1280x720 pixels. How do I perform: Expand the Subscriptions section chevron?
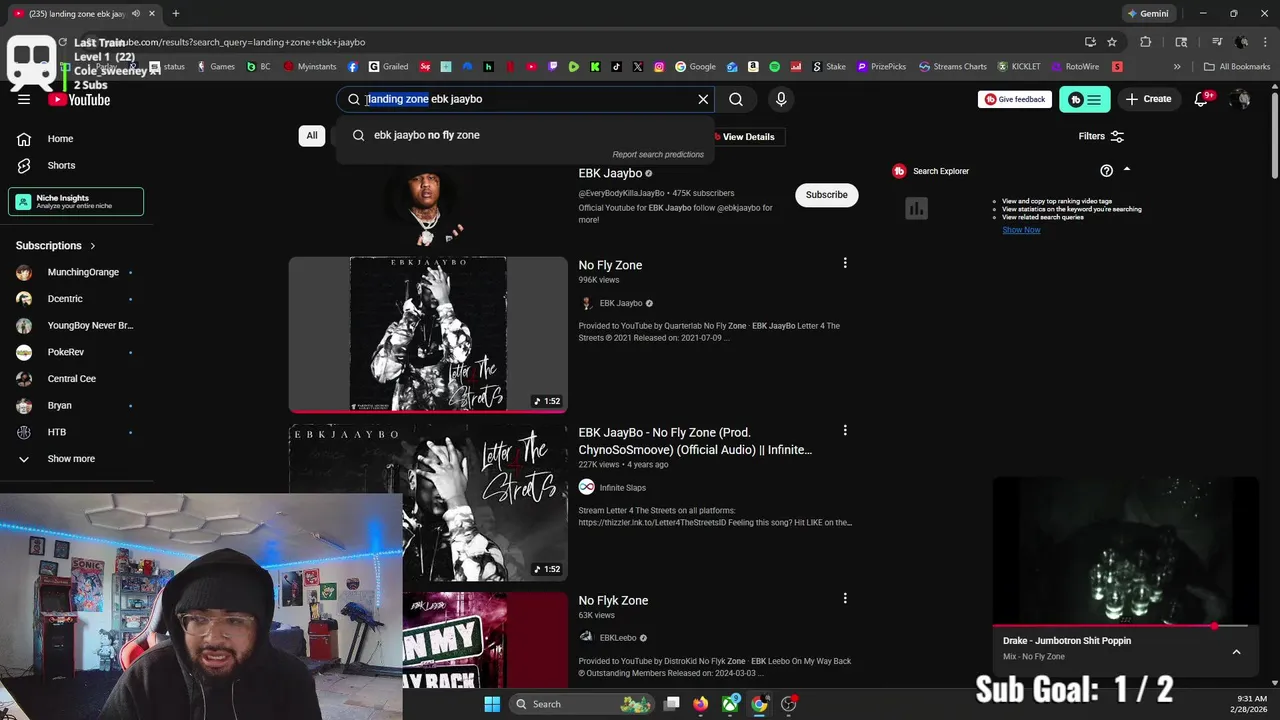93,245
